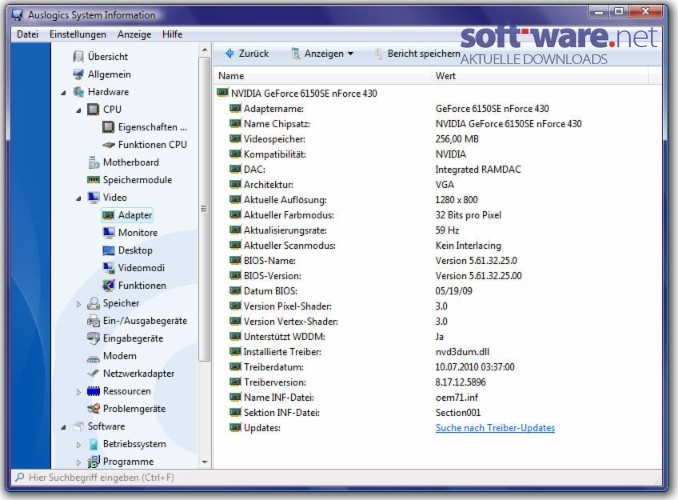Collapse the CPU tree node

tap(79, 110)
